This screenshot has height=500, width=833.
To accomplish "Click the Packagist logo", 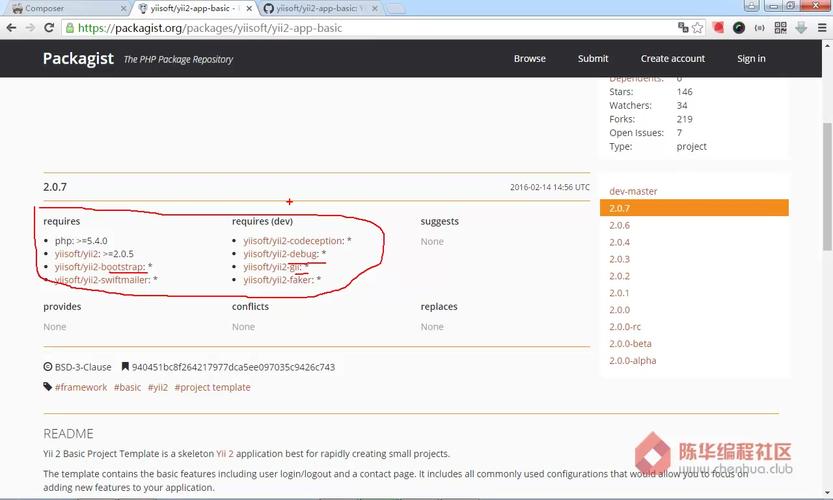I will tap(78, 58).
